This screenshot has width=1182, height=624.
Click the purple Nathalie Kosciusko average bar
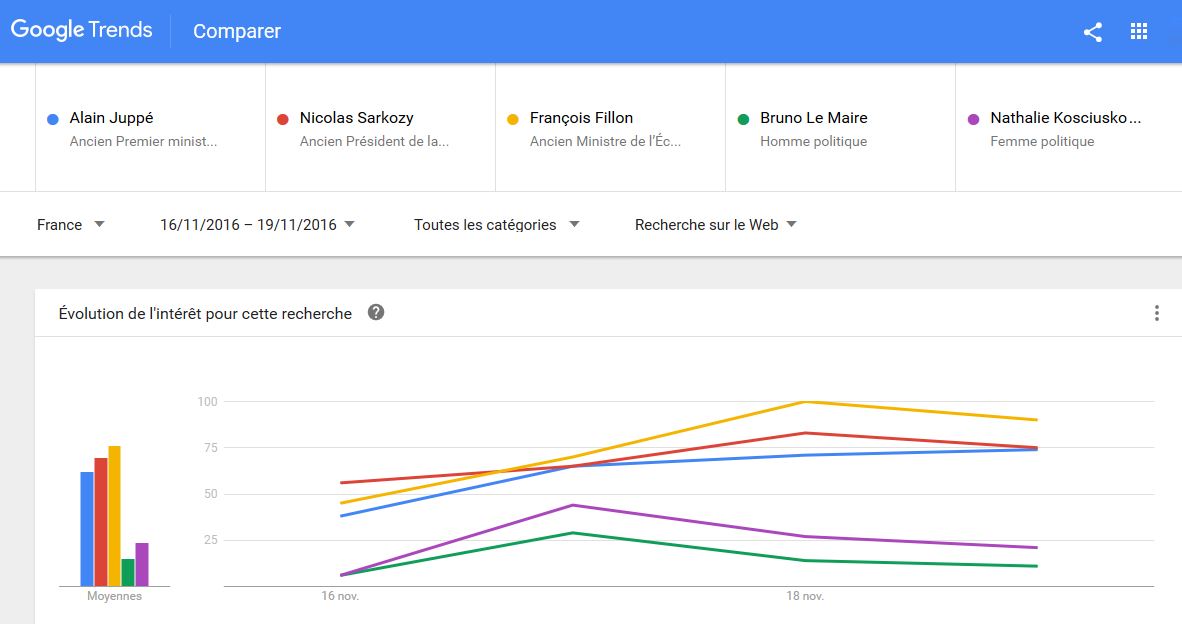click(142, 564)
